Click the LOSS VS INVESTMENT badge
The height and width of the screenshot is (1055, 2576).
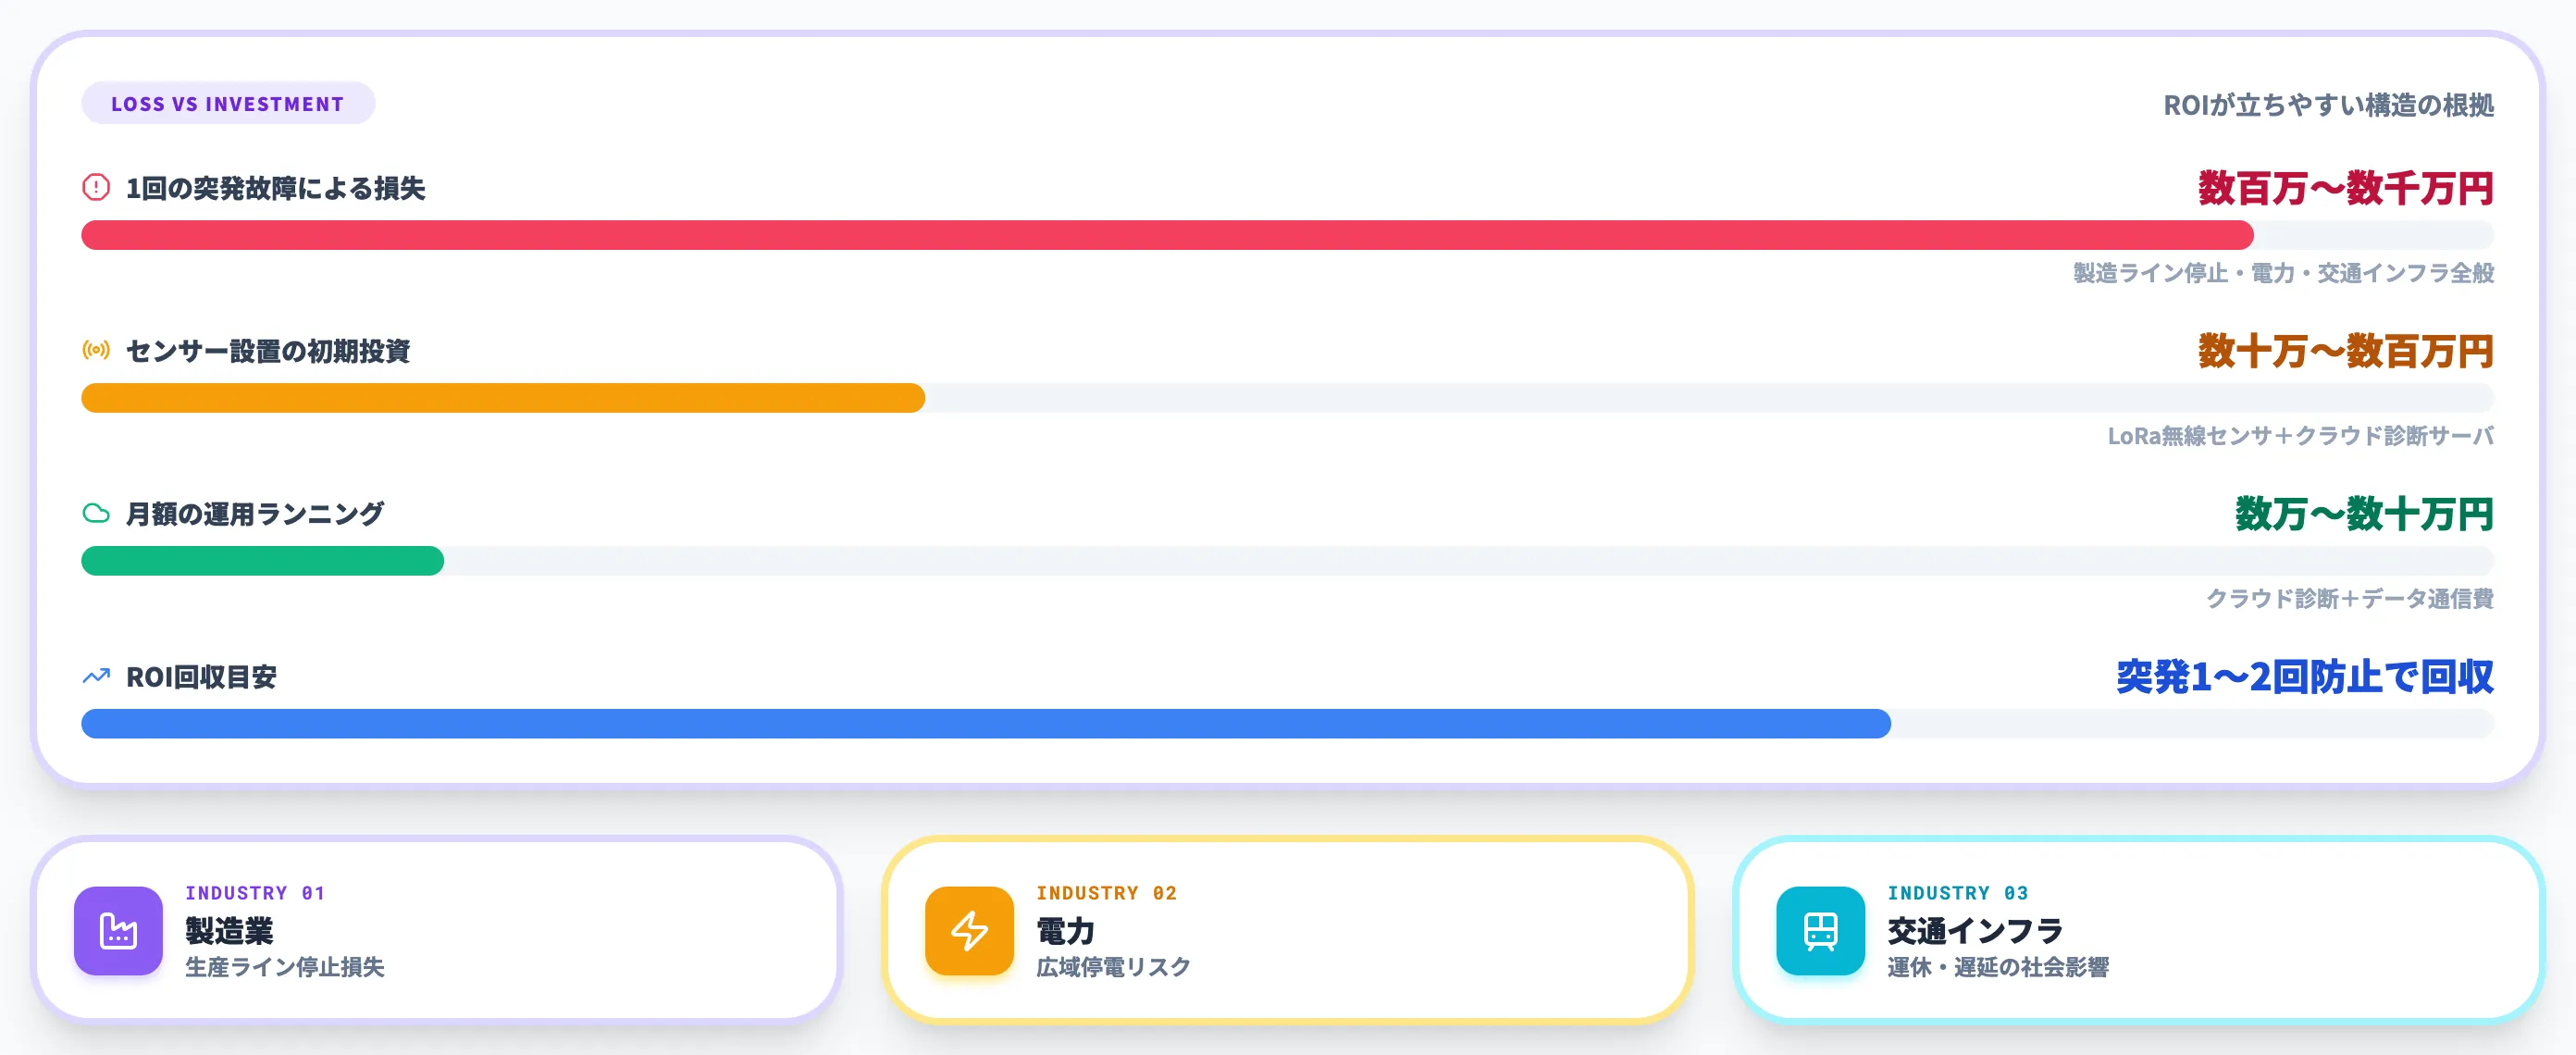228,103
